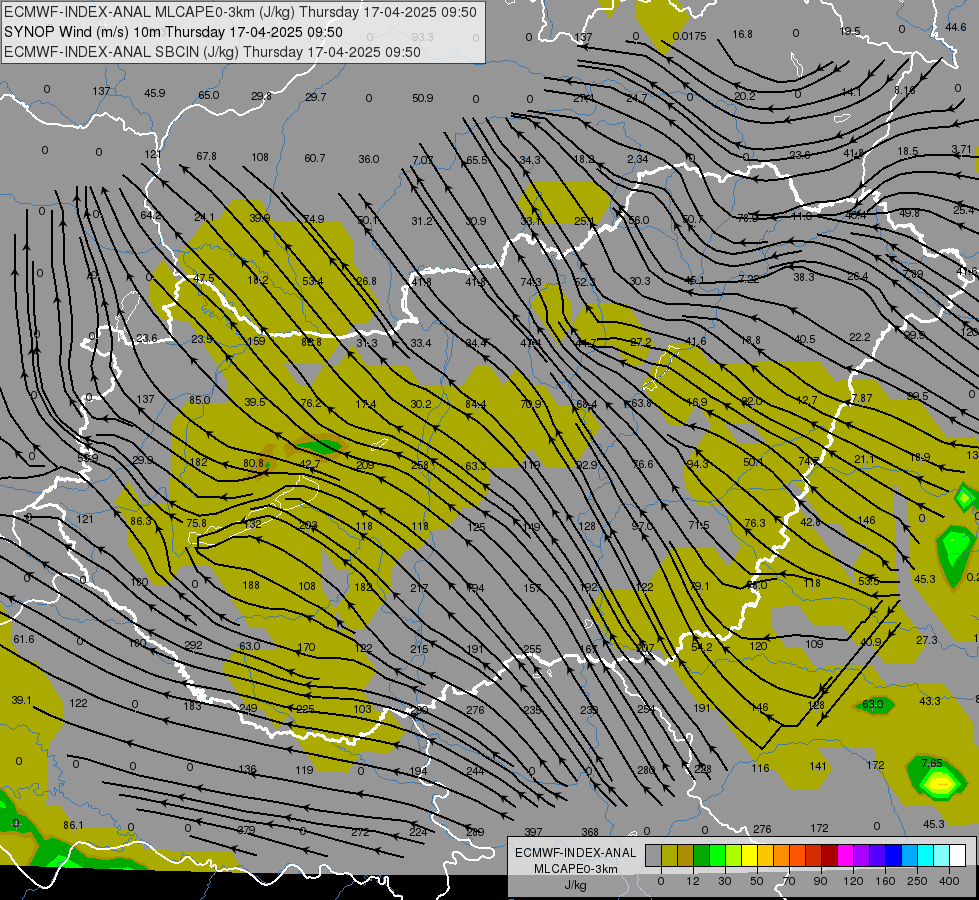
Task: Click the map value '0.0175'
Action: 689,36
